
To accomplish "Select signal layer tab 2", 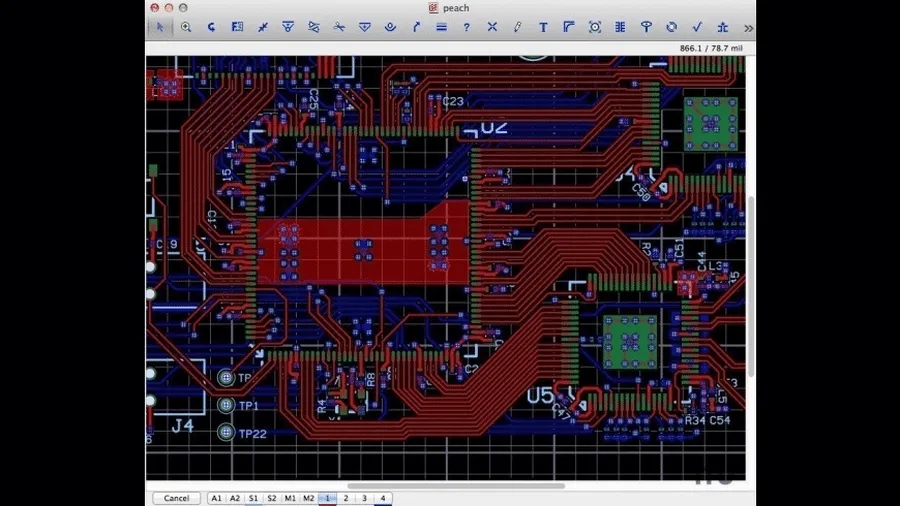I will pos(346,498).
